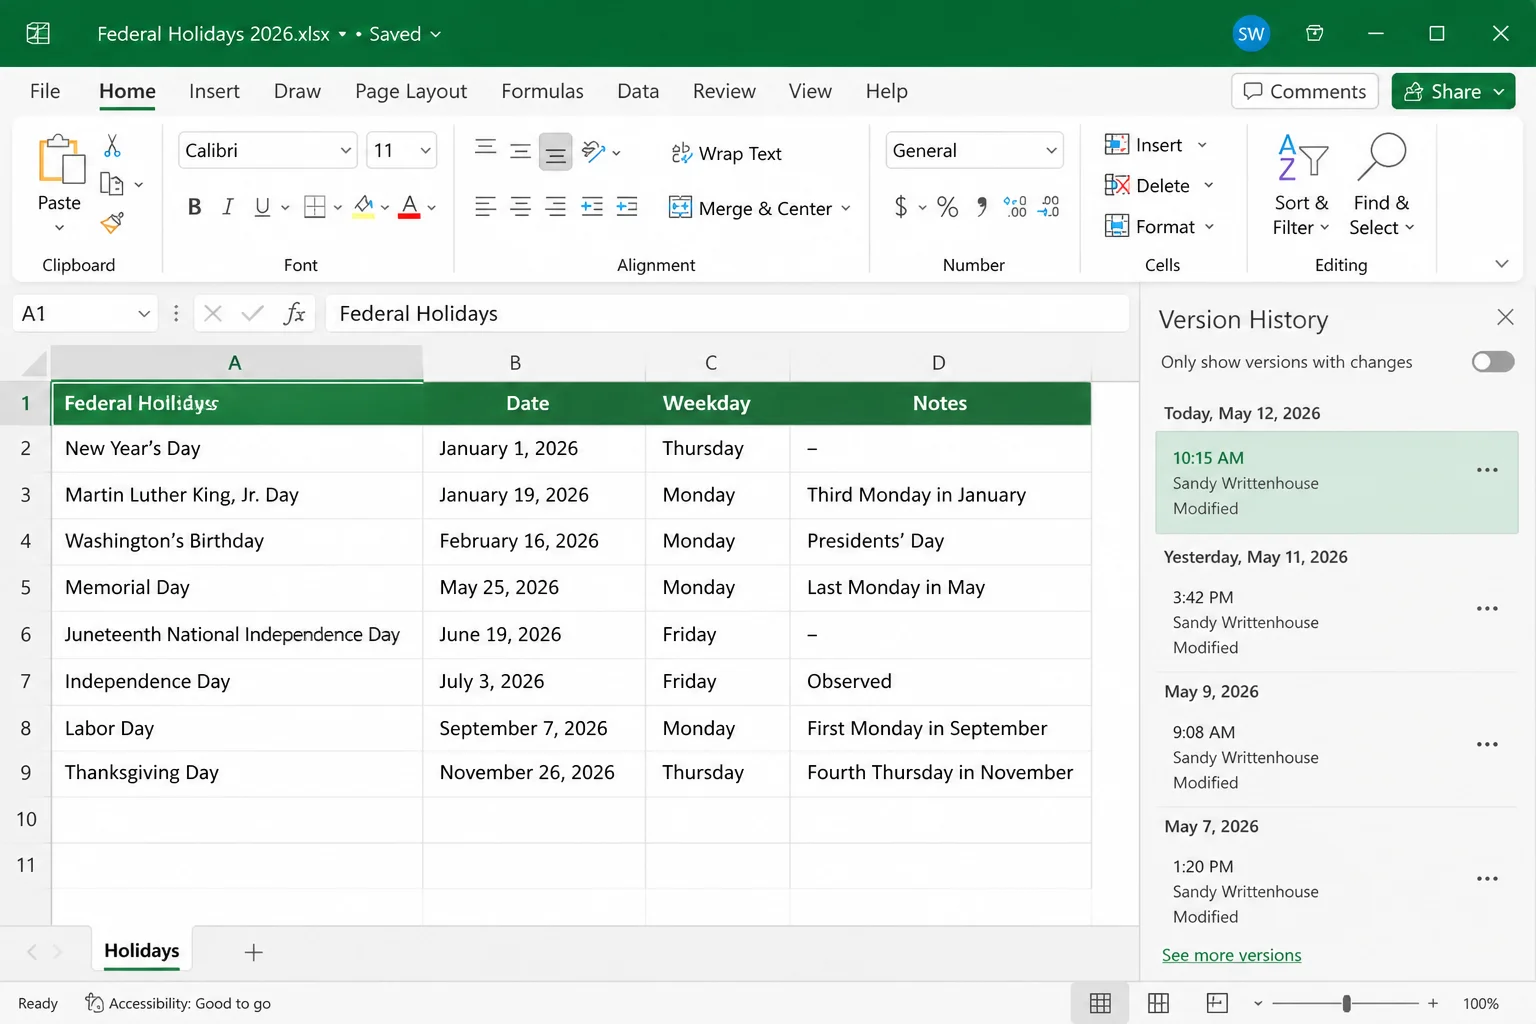Open the Sort & Filter menu
The height and width of the screenshot is (1024, 1536).
[1301, 186]
